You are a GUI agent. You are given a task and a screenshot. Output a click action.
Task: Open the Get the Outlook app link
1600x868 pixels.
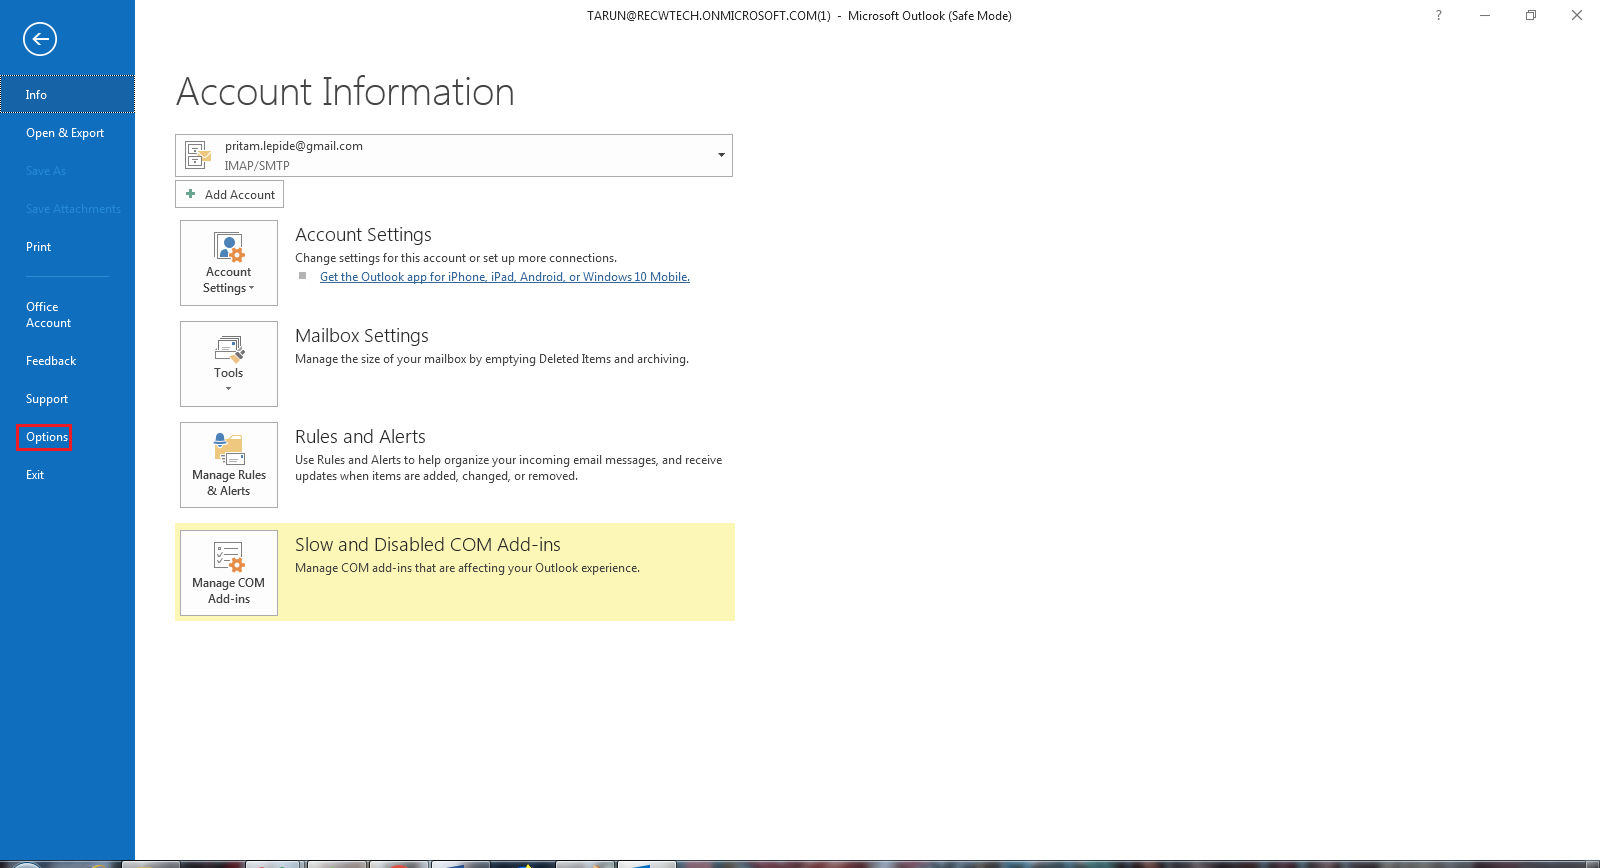505,277
